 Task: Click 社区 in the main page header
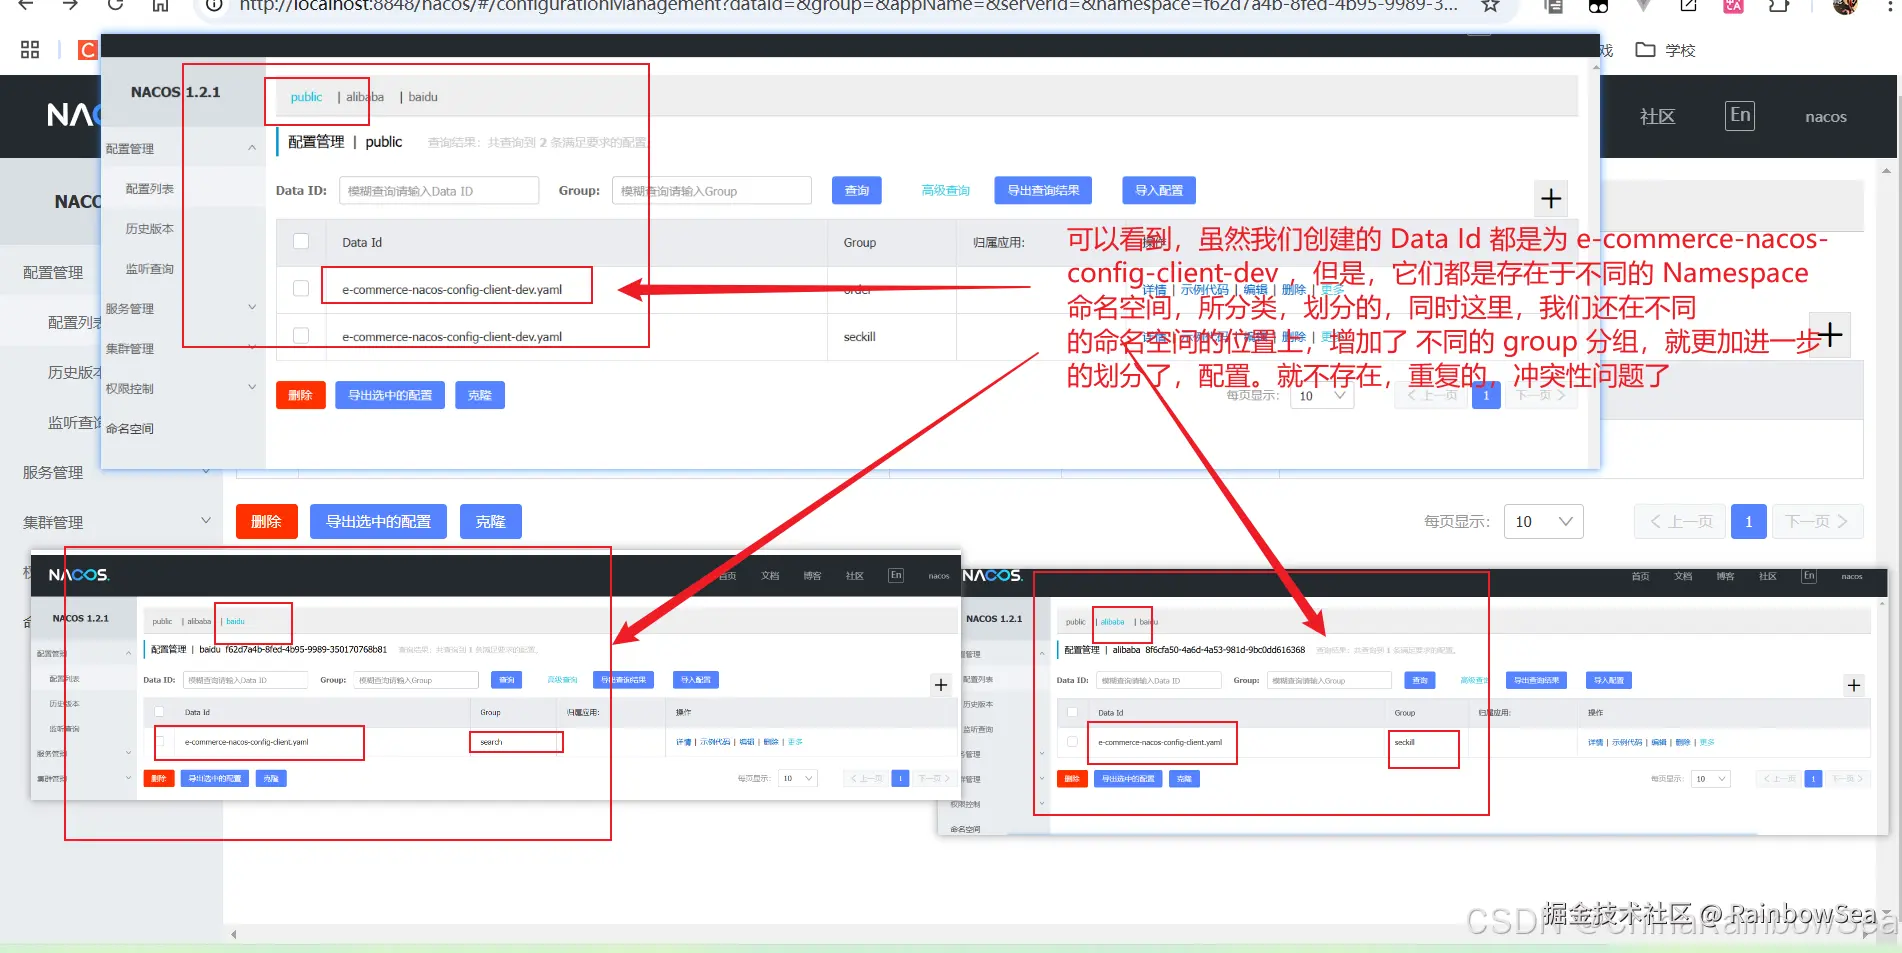coord(1657,116)
